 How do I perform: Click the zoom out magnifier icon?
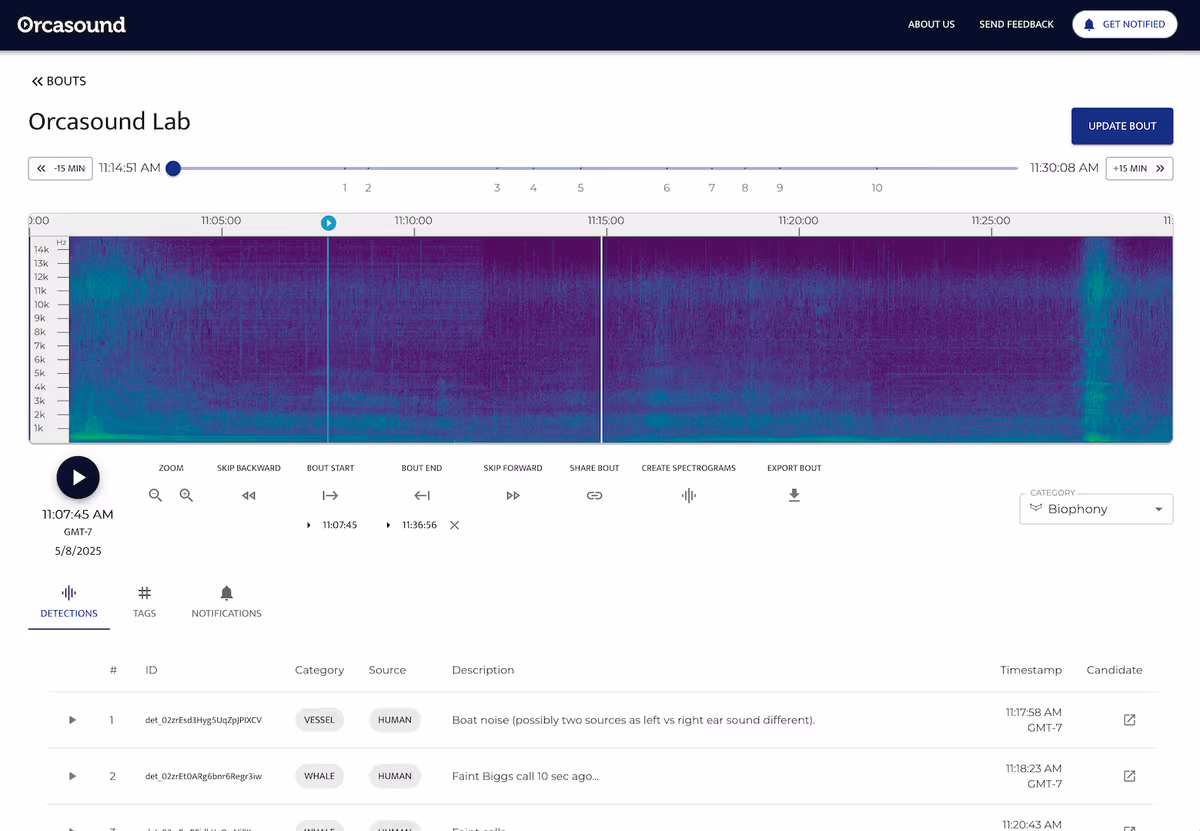click(x=155, y=495)
